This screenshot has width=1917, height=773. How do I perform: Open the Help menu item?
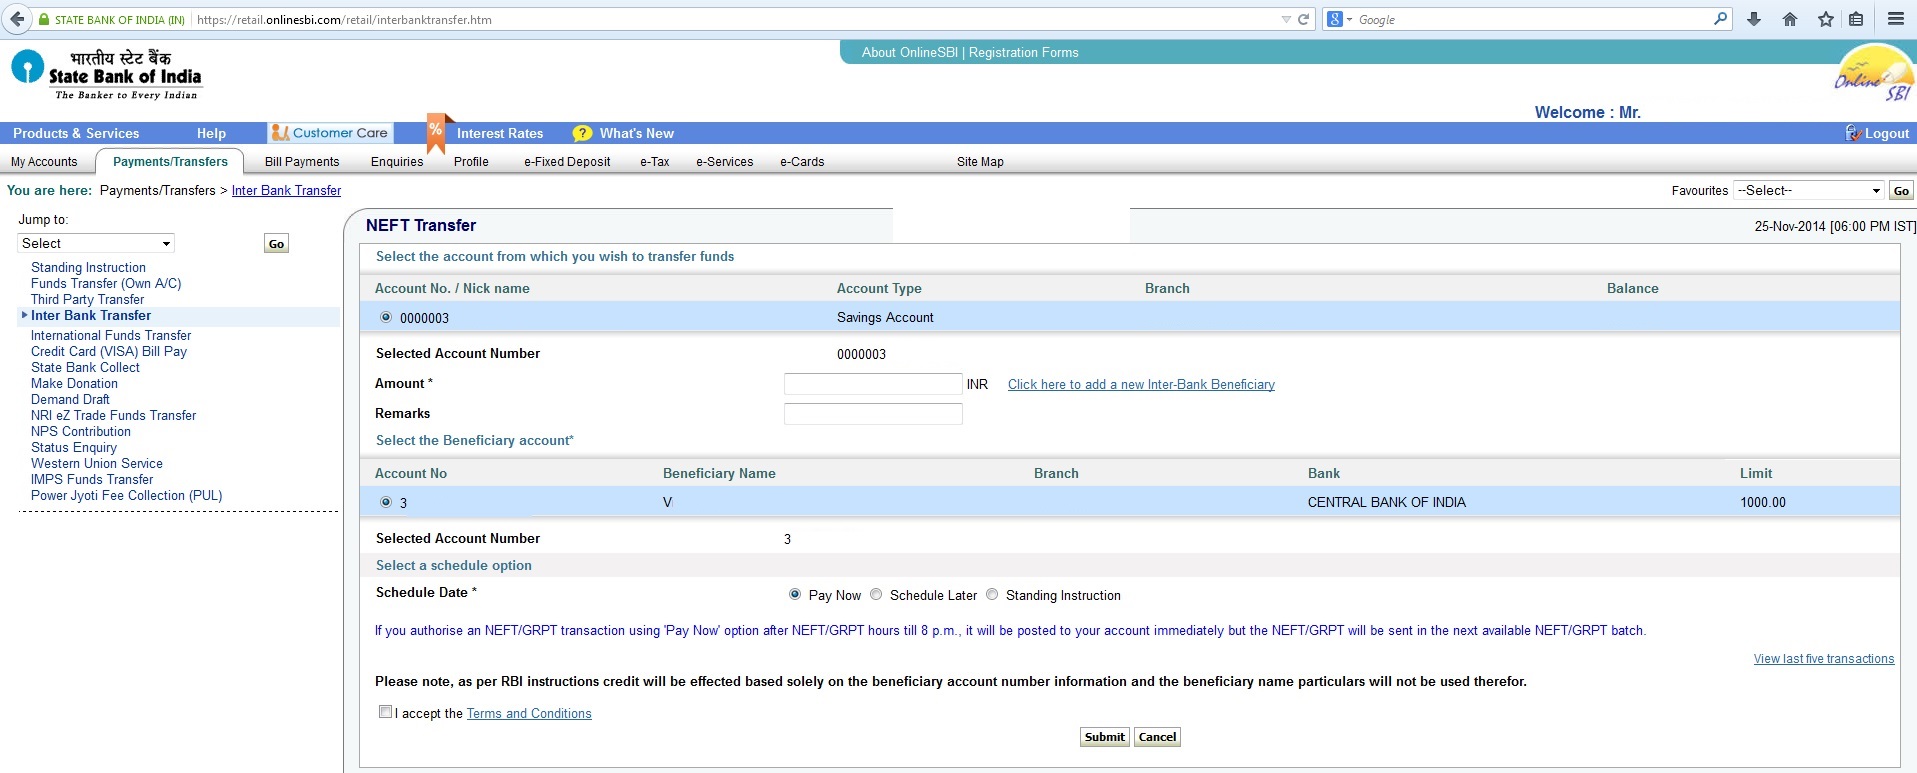click(x=211, y=133)
